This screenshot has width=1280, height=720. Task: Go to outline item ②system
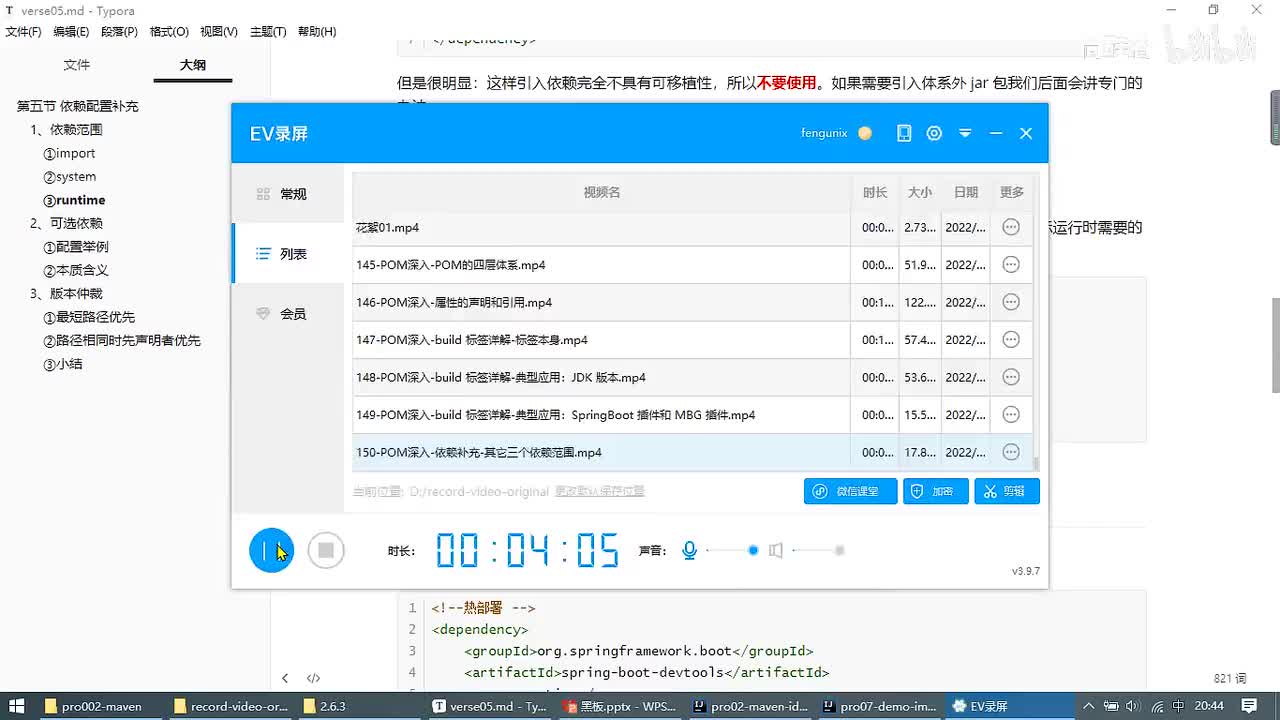[69, 177]
